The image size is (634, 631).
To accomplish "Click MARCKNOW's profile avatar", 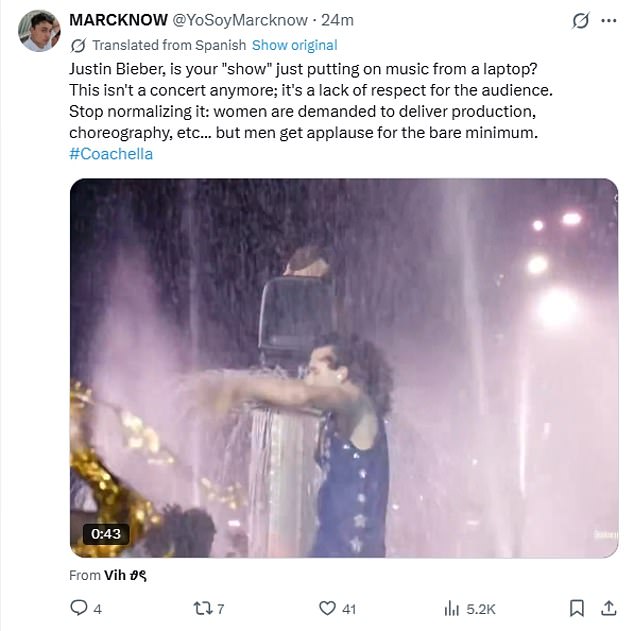I will (39, 31).
